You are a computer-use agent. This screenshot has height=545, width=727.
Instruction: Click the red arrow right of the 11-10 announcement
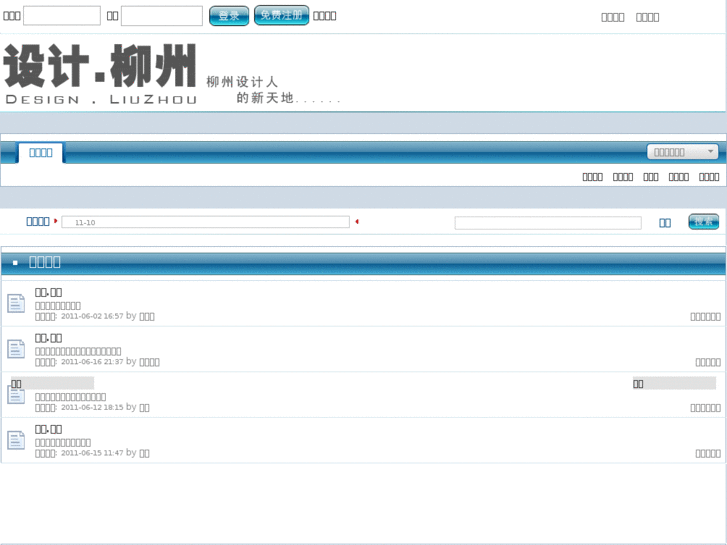[357, 222]
